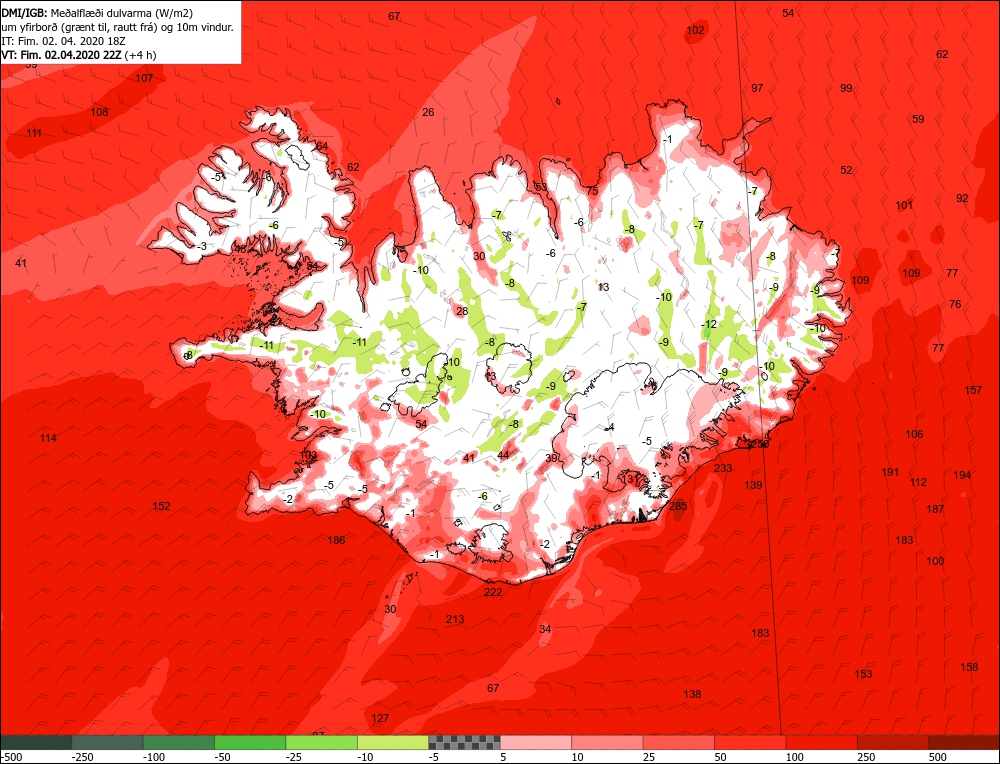
Task: Click dark red swatch between 250 and 500
Action: point(893,742)
